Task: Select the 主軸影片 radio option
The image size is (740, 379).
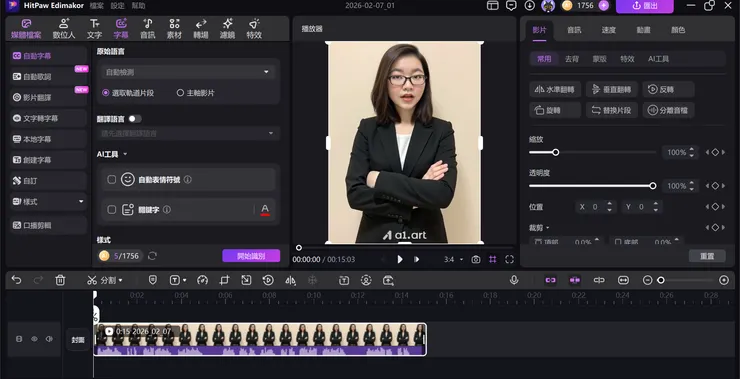Action: click(180, 93)
